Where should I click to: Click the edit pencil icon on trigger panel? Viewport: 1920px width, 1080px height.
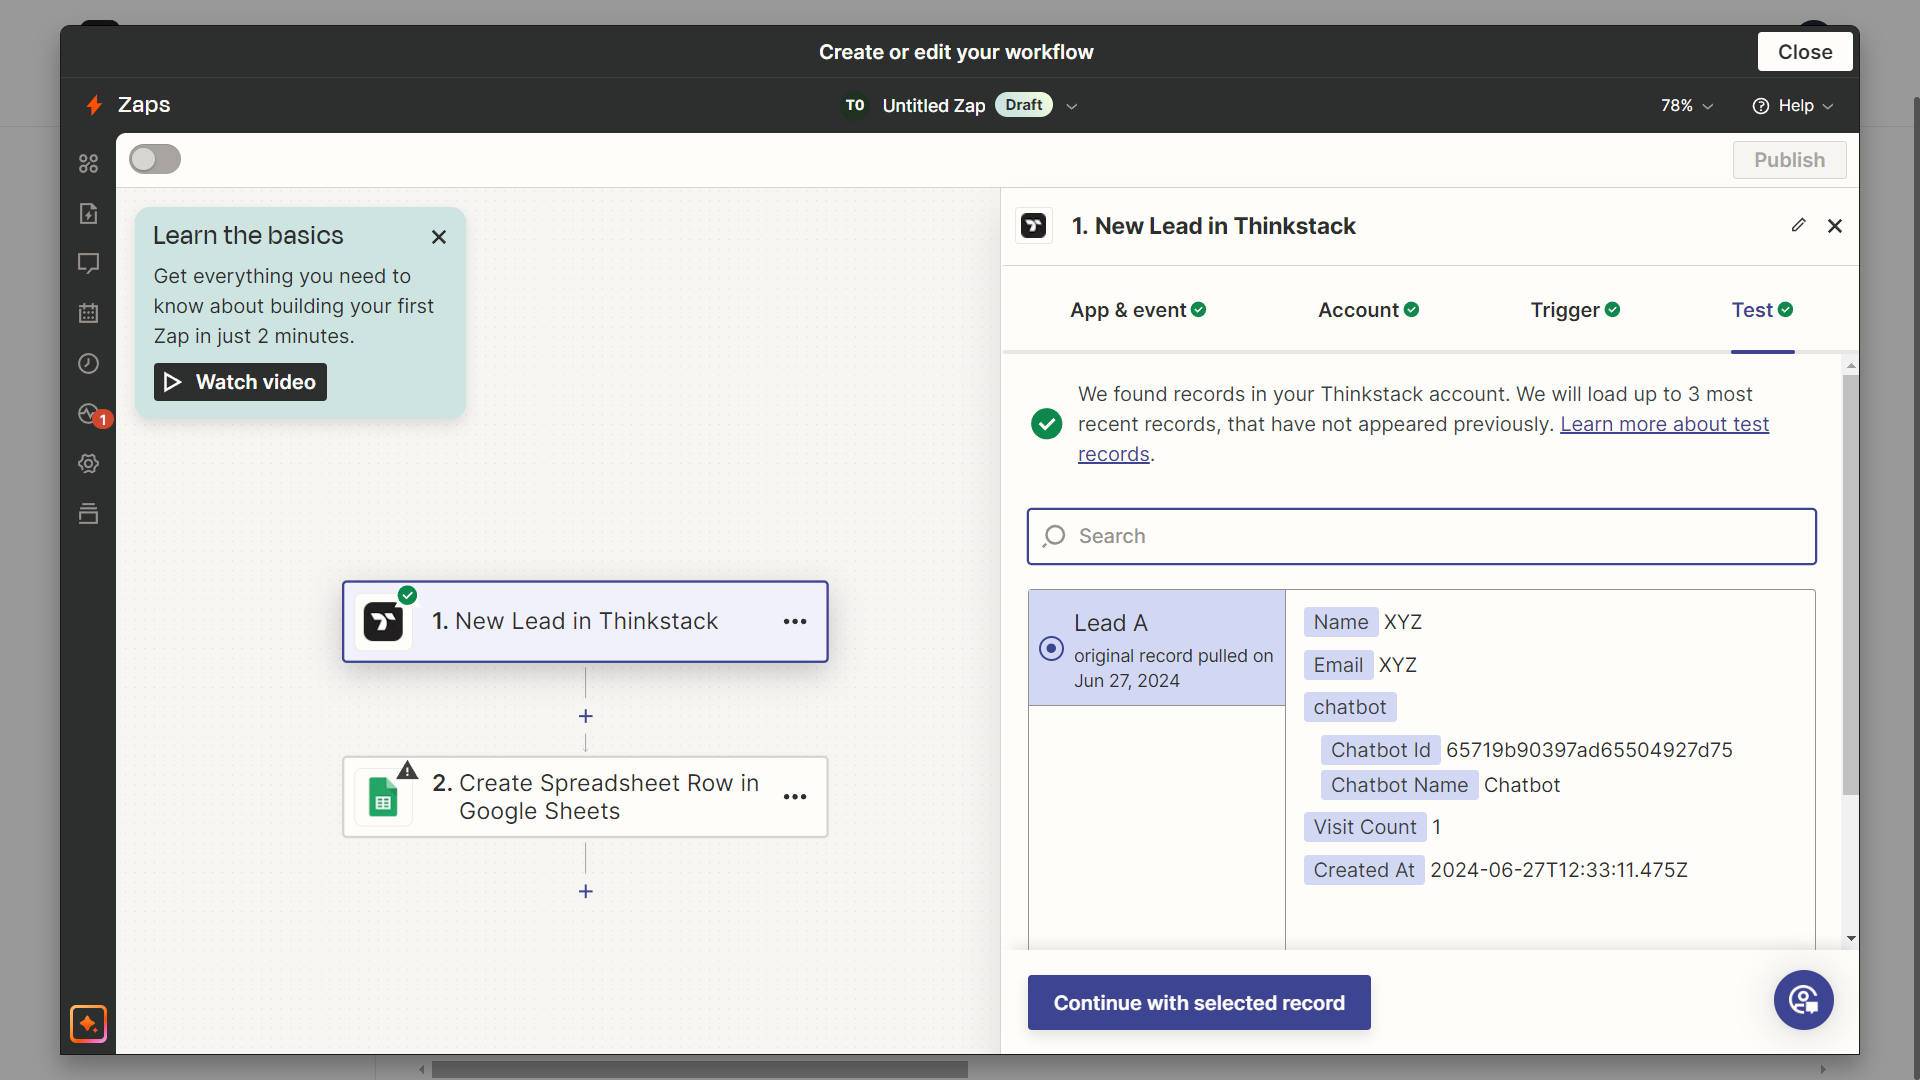tap(1799, 225)
